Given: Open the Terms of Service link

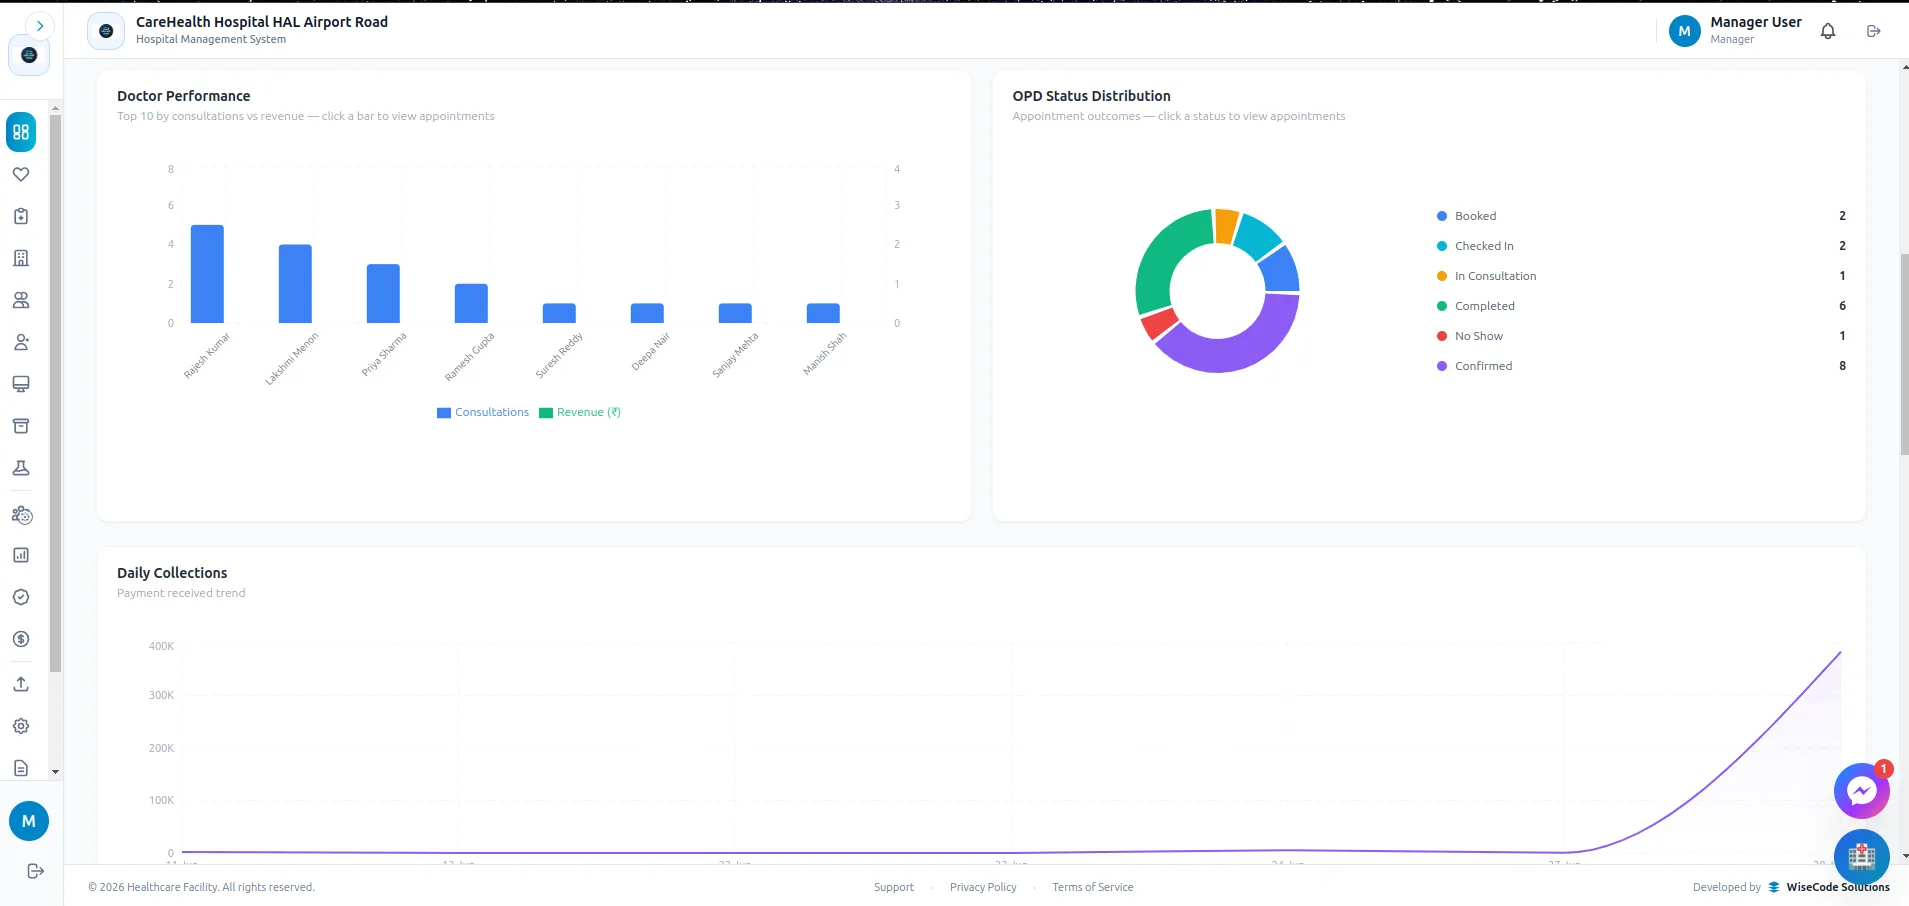Looking at the screenshot, I should point(1092,887).
